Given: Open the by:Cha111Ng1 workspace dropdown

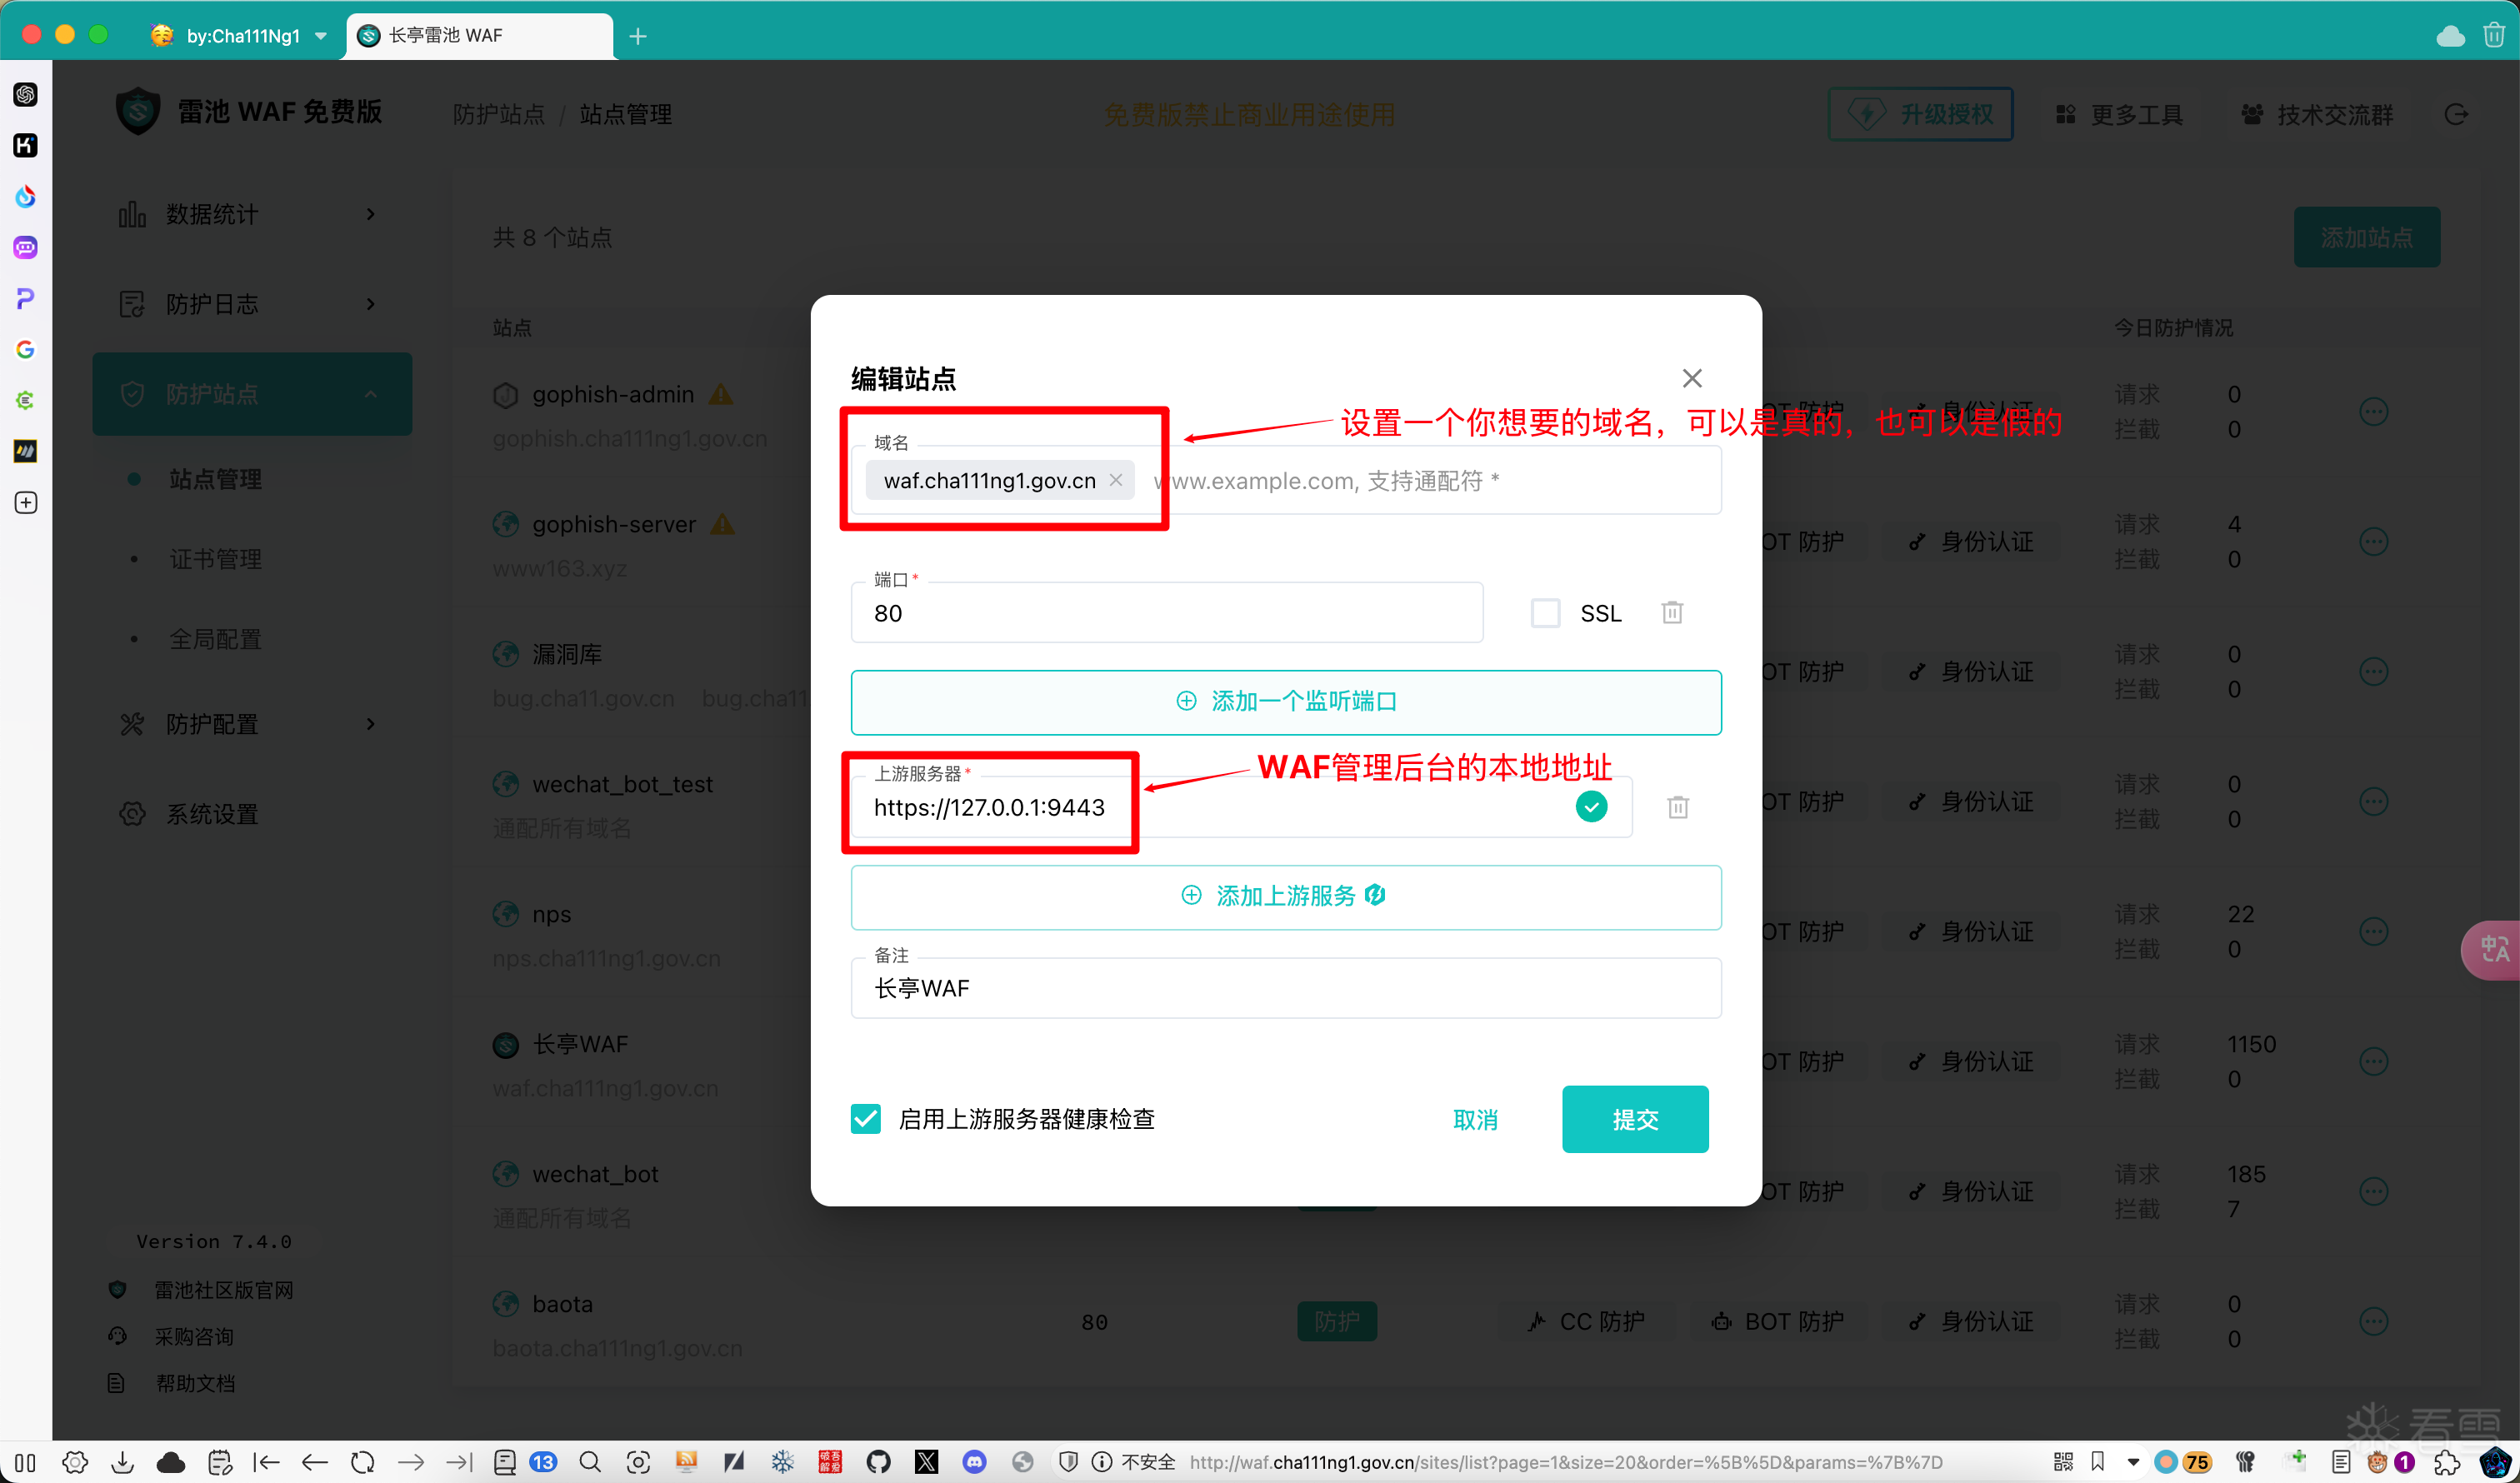Looking at the screenshot, I should pos(240,35).
